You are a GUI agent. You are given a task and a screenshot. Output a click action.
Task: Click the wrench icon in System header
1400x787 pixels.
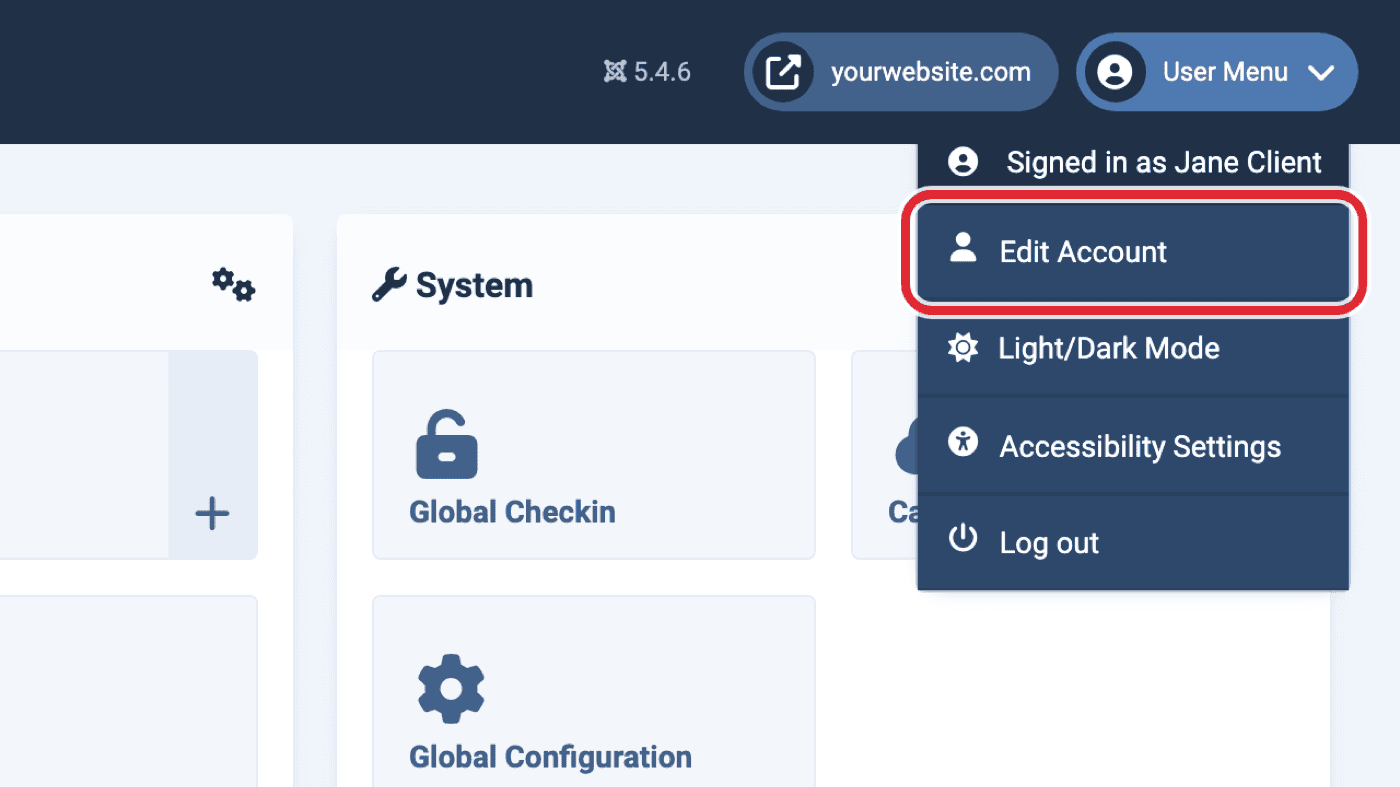pyautogui.click(x=388, y=286)
